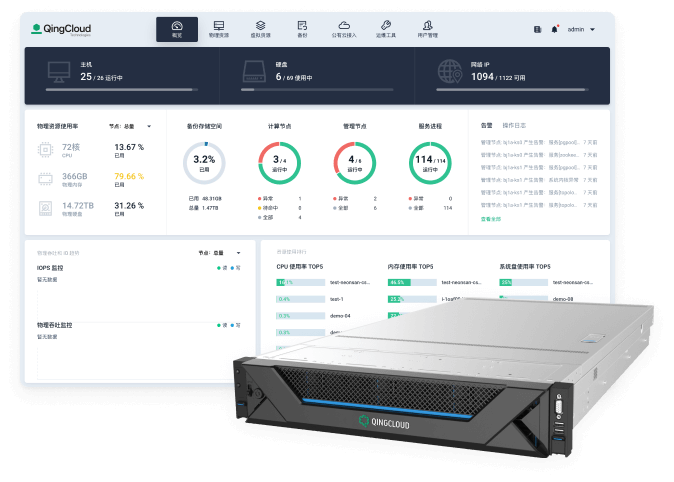Click the 31.26 % disk usage value
Image resolution: width=674 pixels, height=482 pixels.
[x=129, y=206]
